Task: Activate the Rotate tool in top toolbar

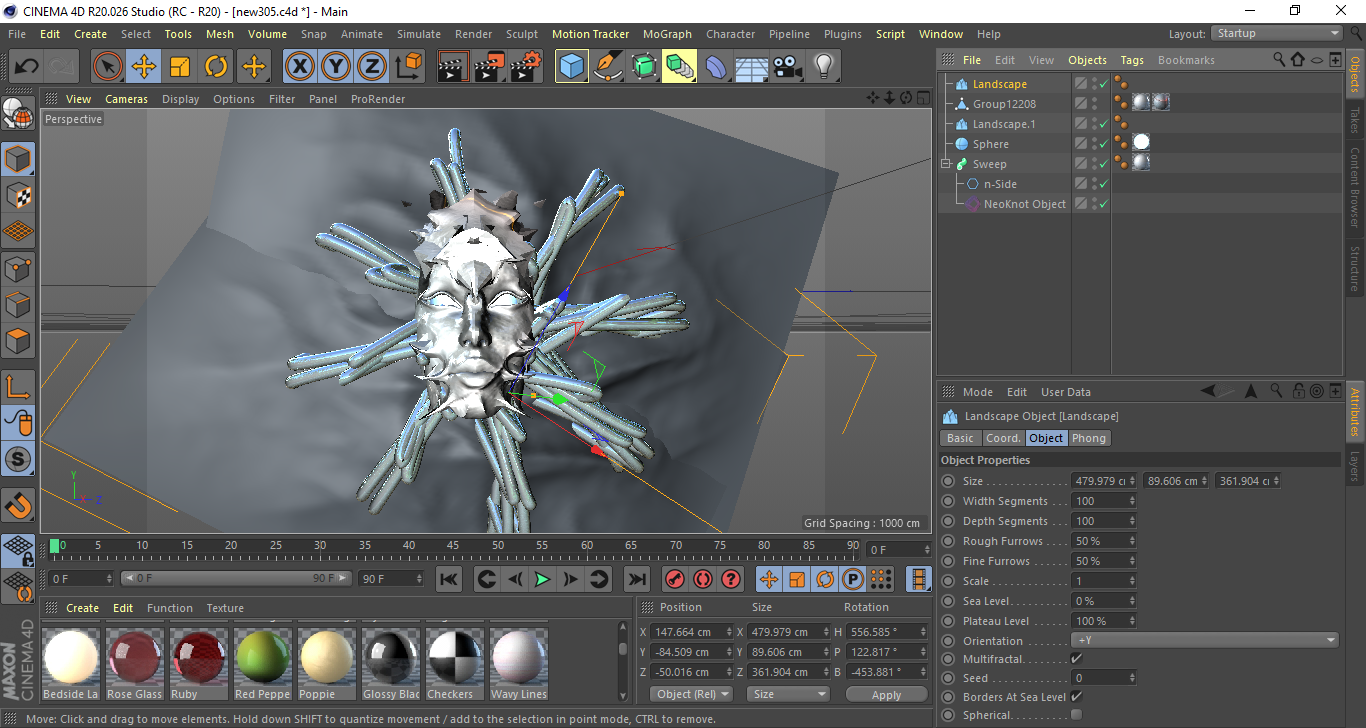Action: (216, 67)
